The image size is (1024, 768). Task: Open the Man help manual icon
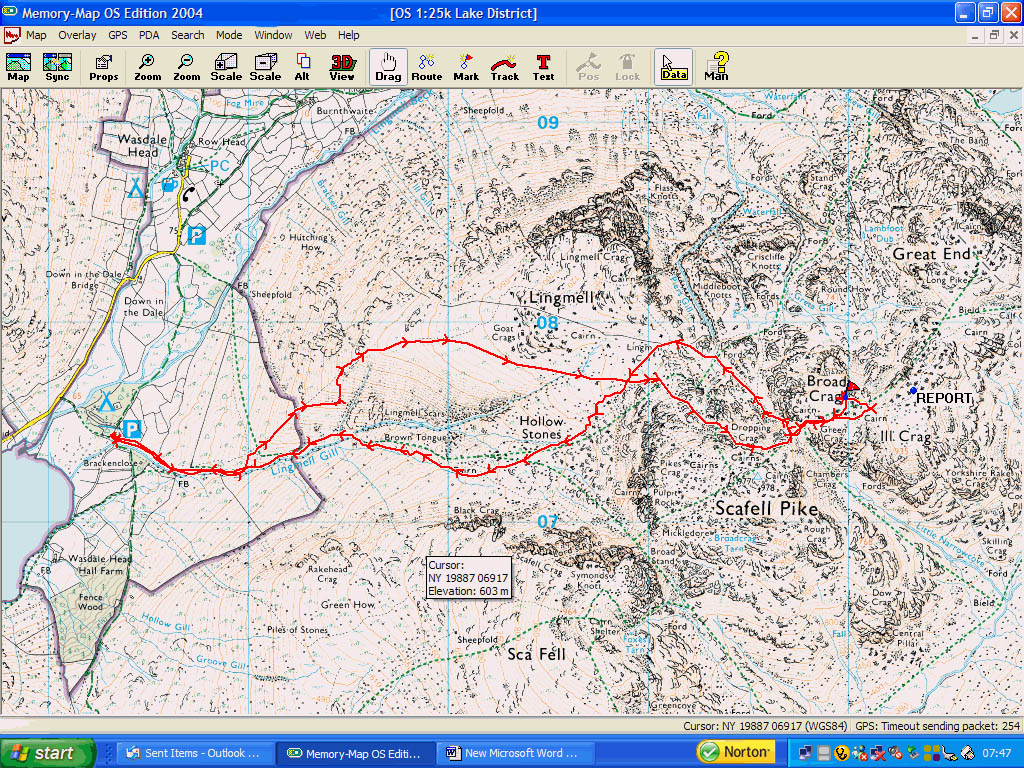pos(716,67)
